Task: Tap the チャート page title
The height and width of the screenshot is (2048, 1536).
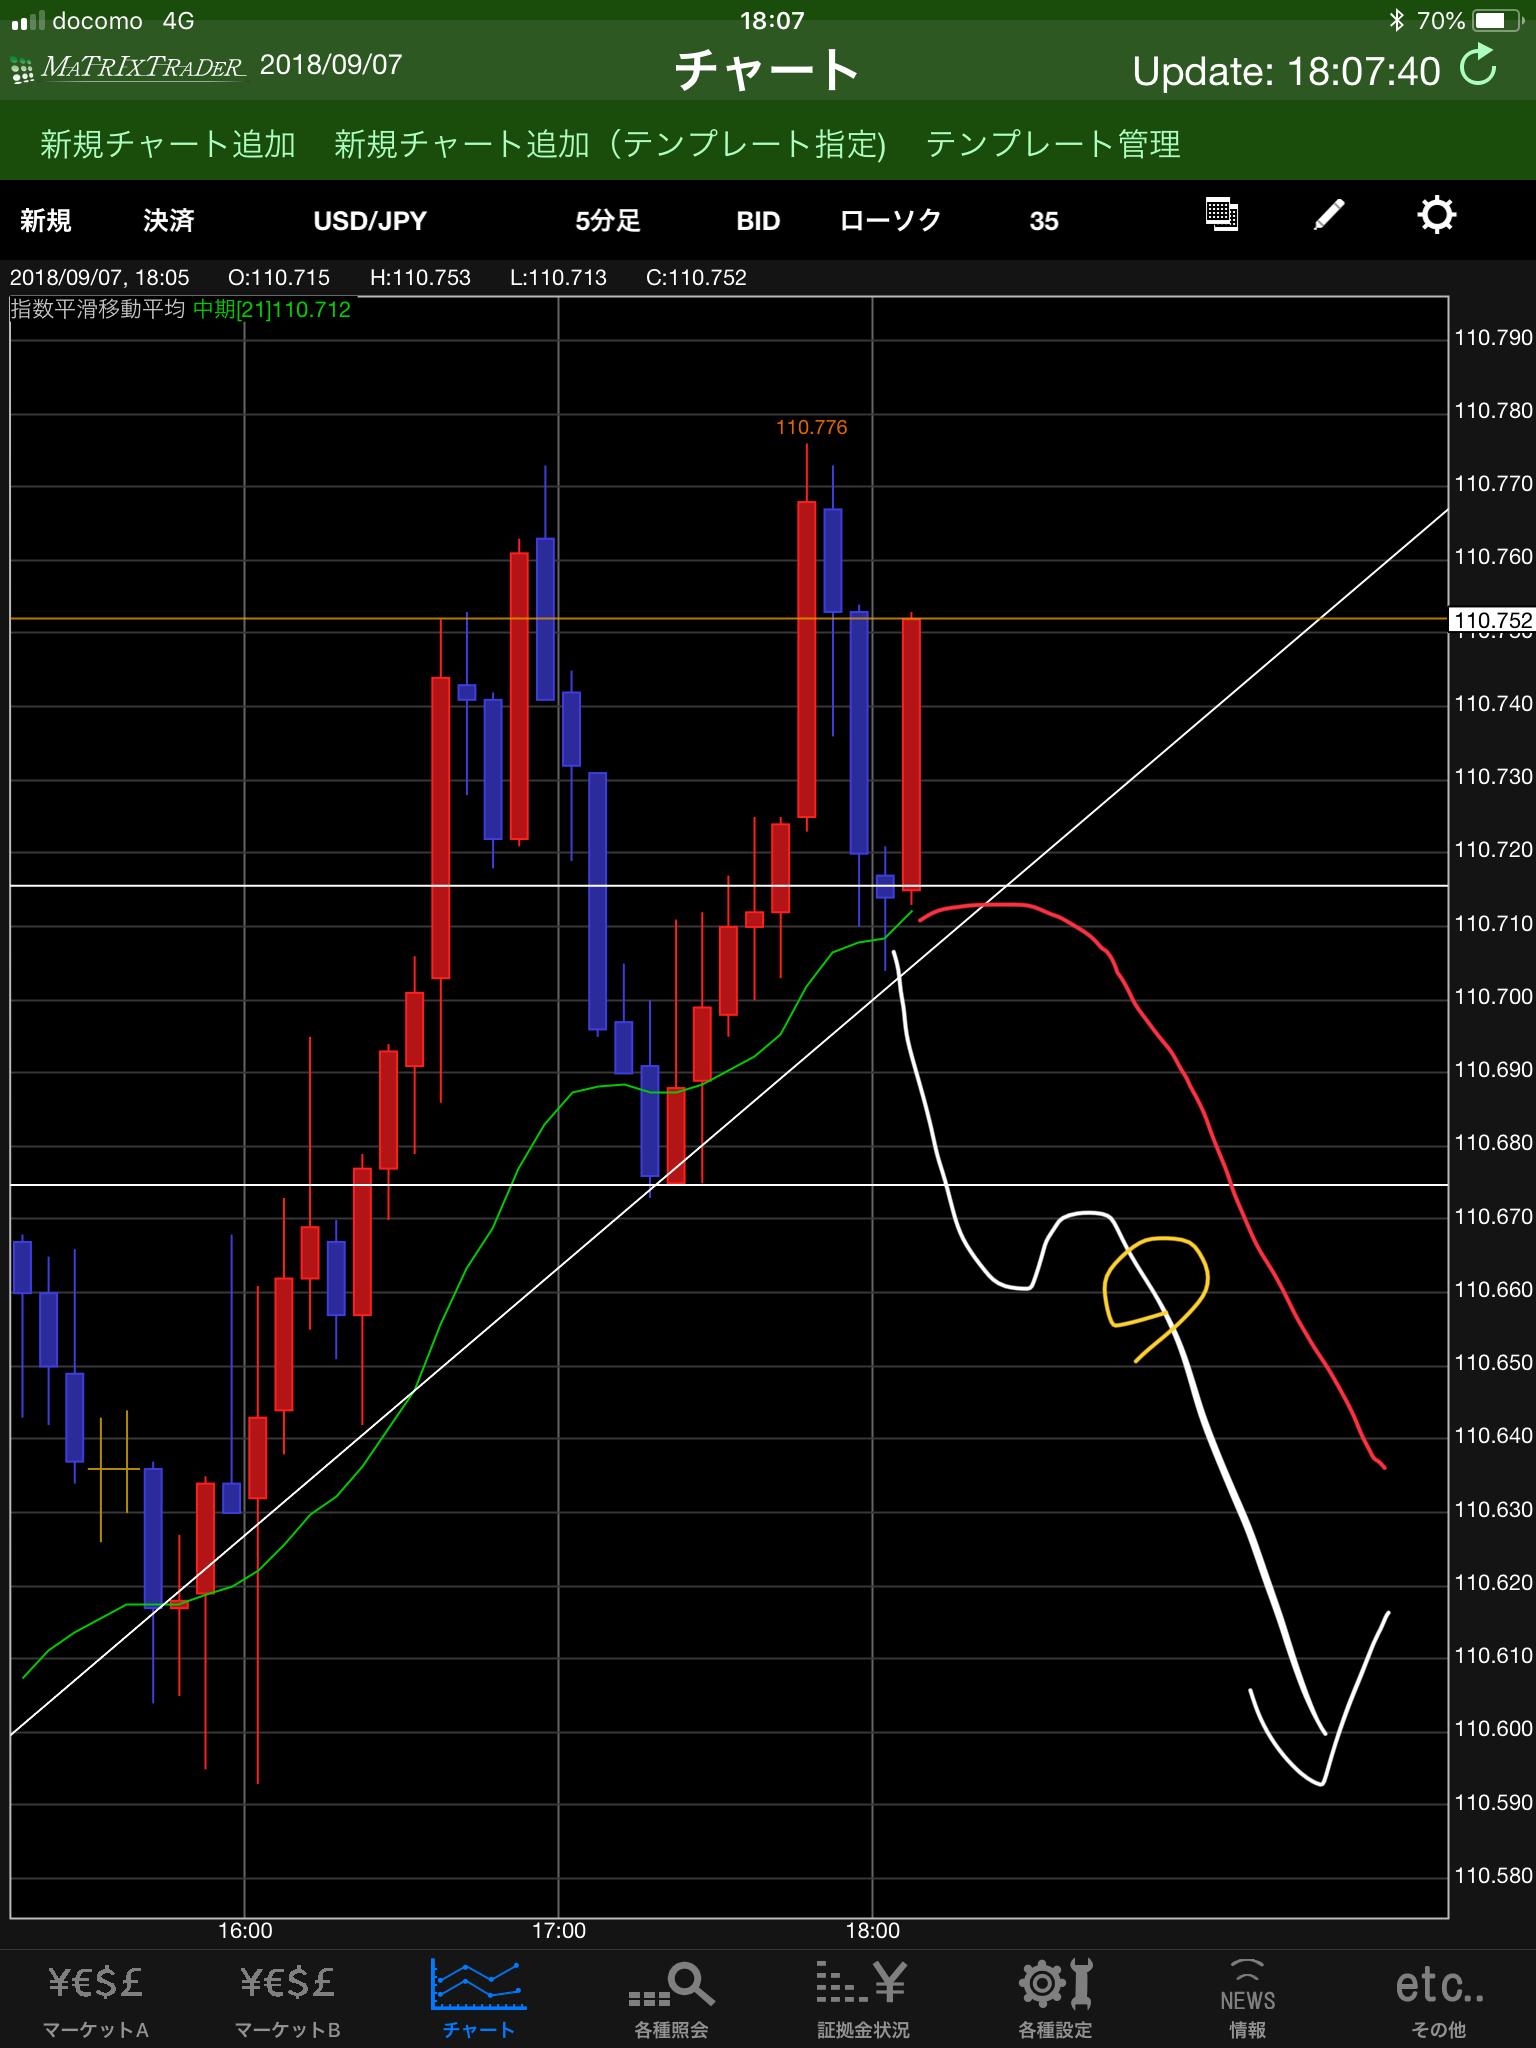Action: point(767,70)
